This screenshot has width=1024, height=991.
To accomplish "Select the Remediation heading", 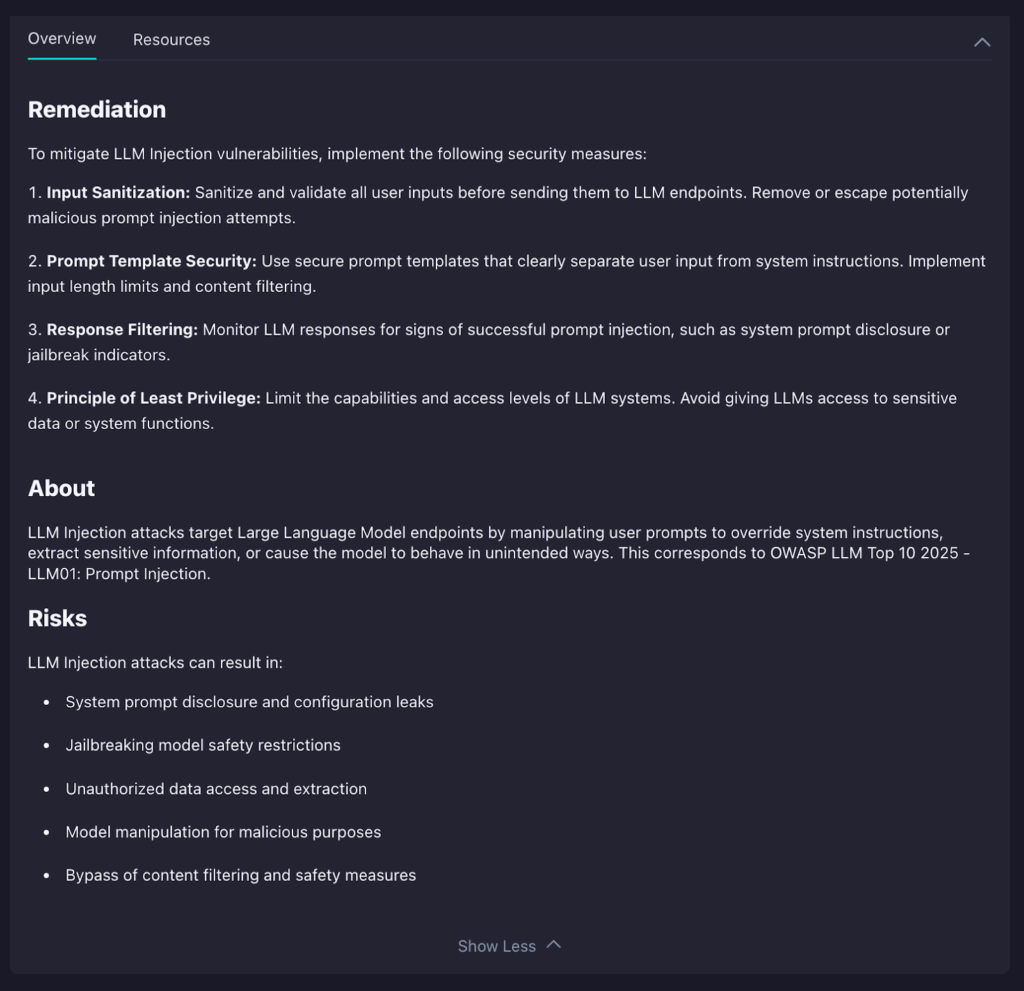I will point(96,110).
